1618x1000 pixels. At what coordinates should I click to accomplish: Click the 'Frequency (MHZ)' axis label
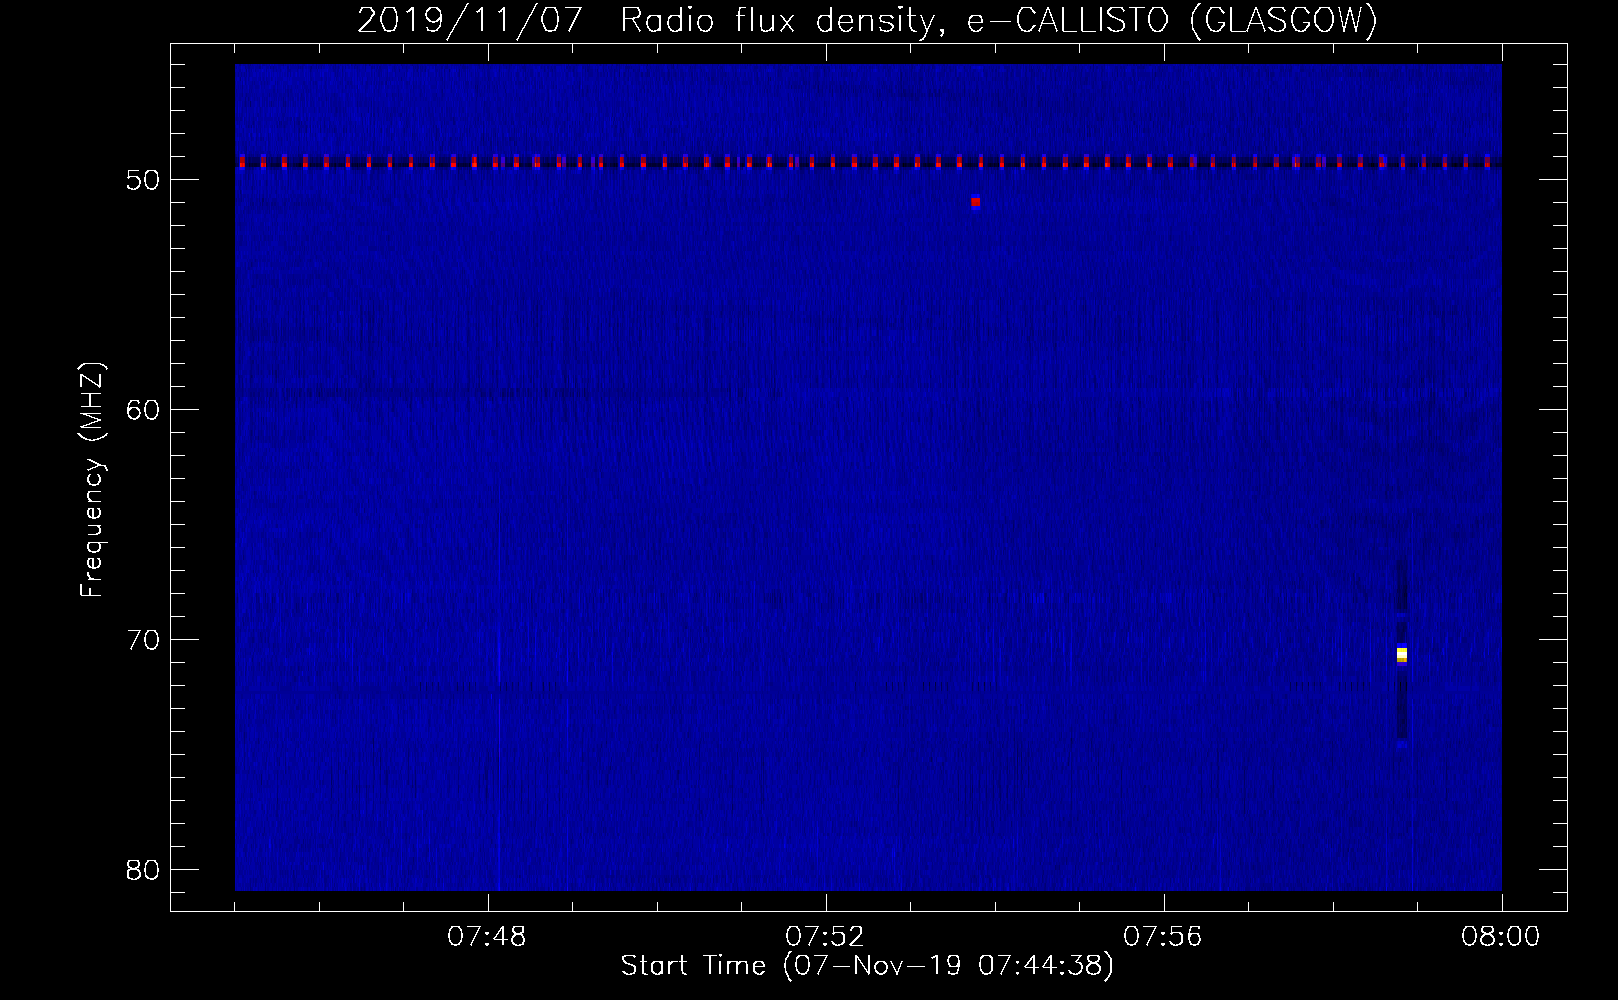pyautogui.click(x=92, y=480)
